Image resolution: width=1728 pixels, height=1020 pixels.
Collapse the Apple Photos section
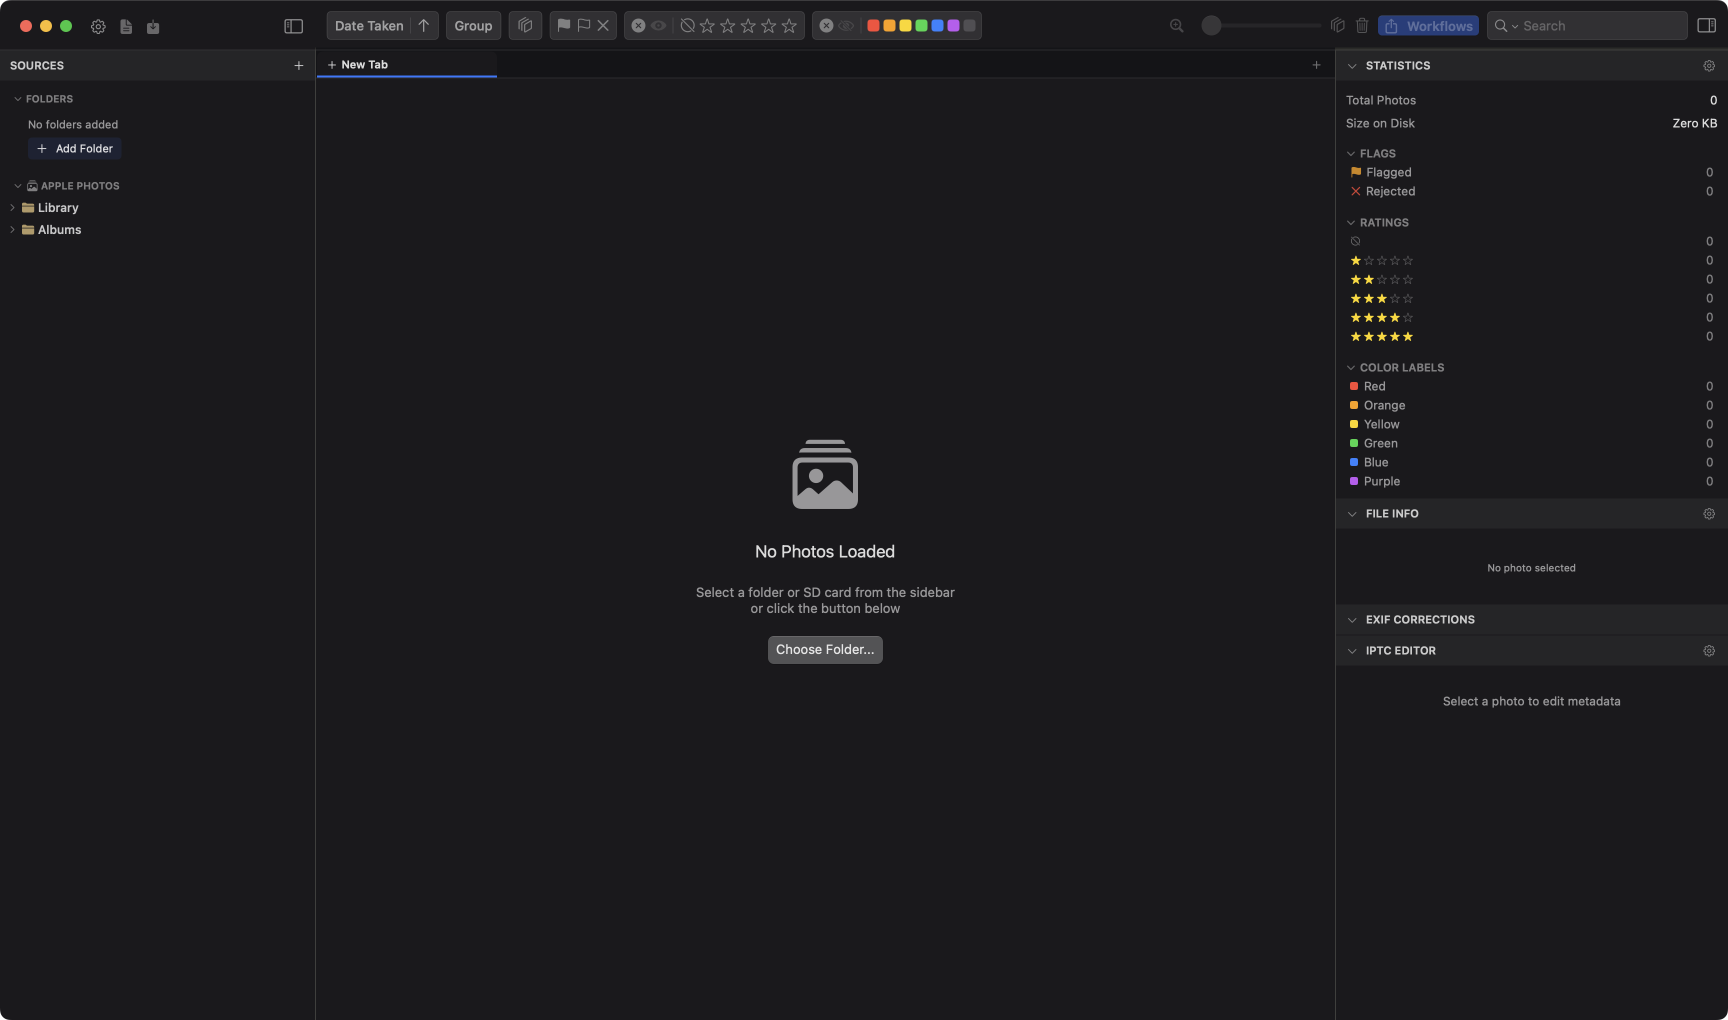click(x=18, y=186)
